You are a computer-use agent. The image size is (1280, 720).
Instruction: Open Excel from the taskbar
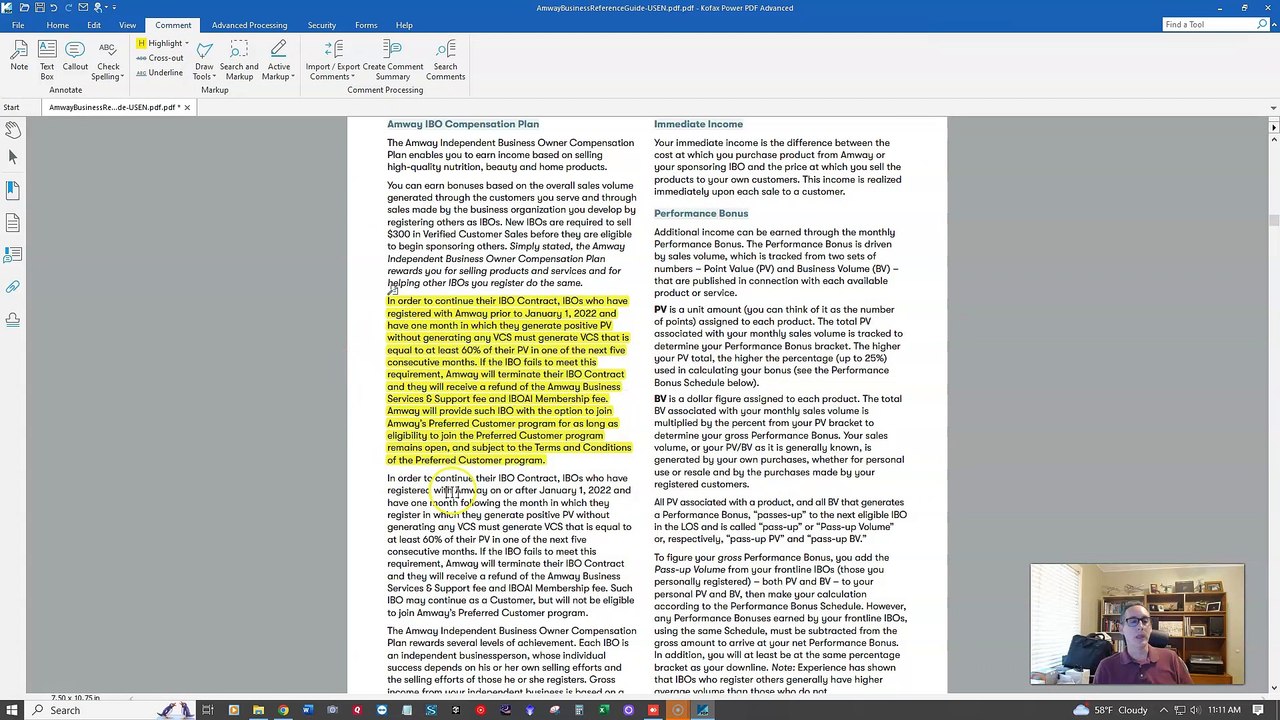pyautogui.click(x=604, y=710)
